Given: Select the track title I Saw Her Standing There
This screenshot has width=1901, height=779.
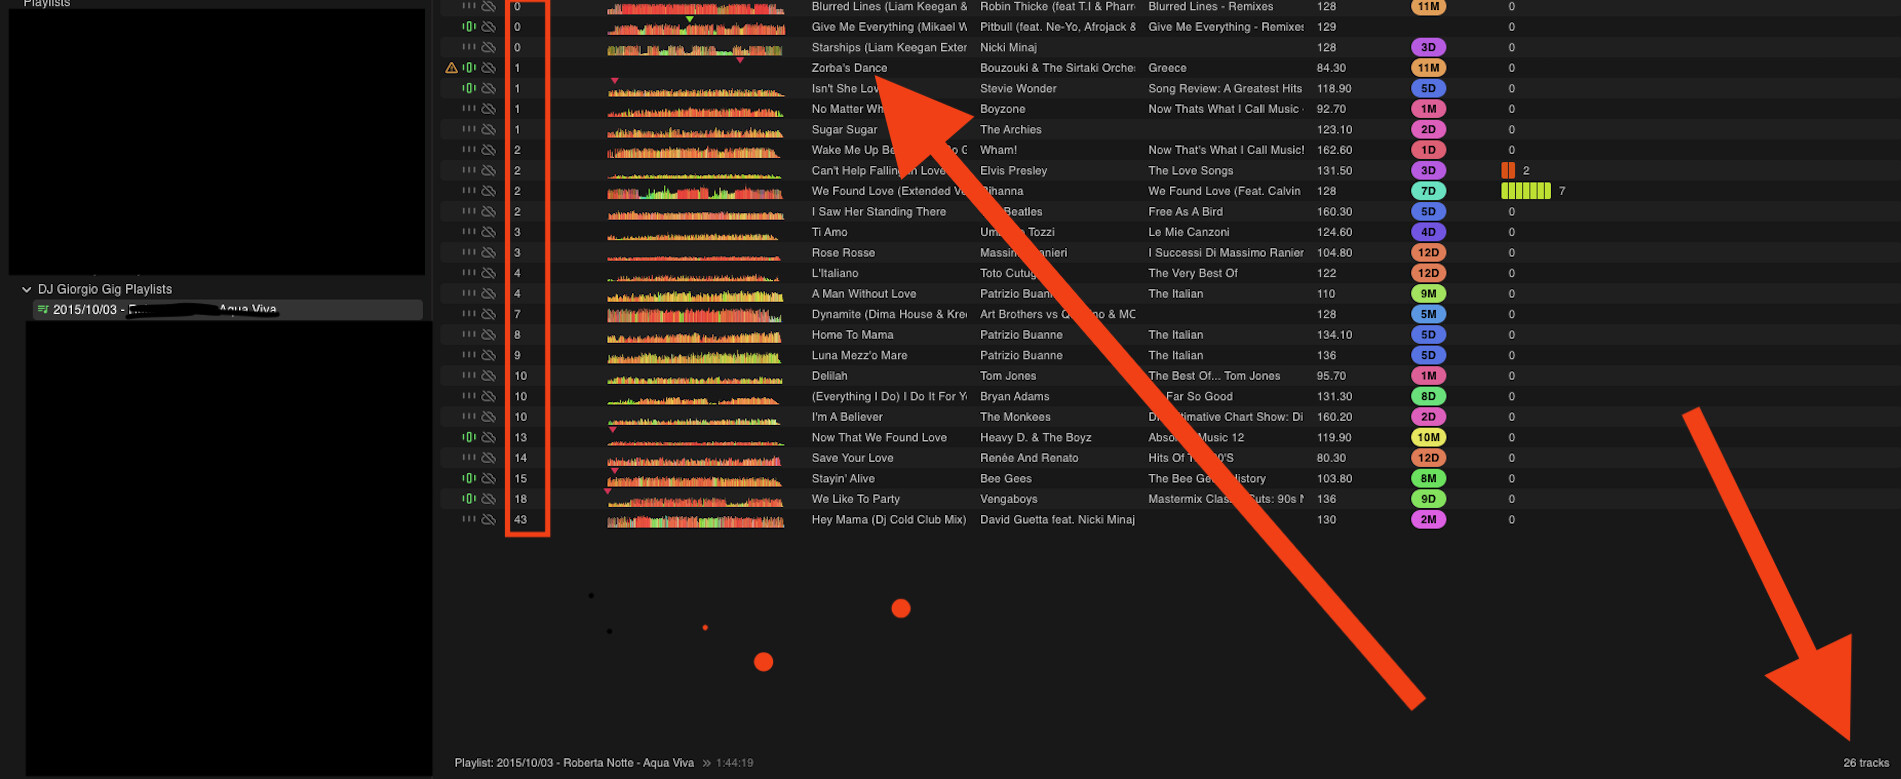Looking at the screenshot, I should tap(878, 211).
